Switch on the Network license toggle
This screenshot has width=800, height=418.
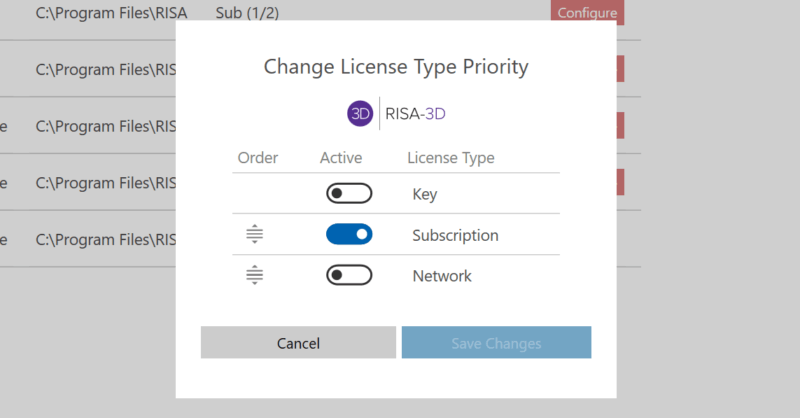tap(349, 275)
